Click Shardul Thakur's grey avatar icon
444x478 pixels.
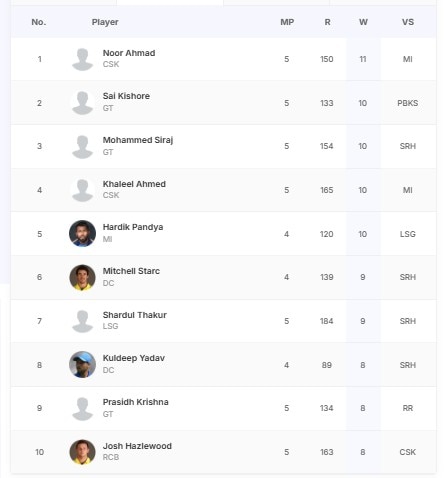click(x=82, y=321)
